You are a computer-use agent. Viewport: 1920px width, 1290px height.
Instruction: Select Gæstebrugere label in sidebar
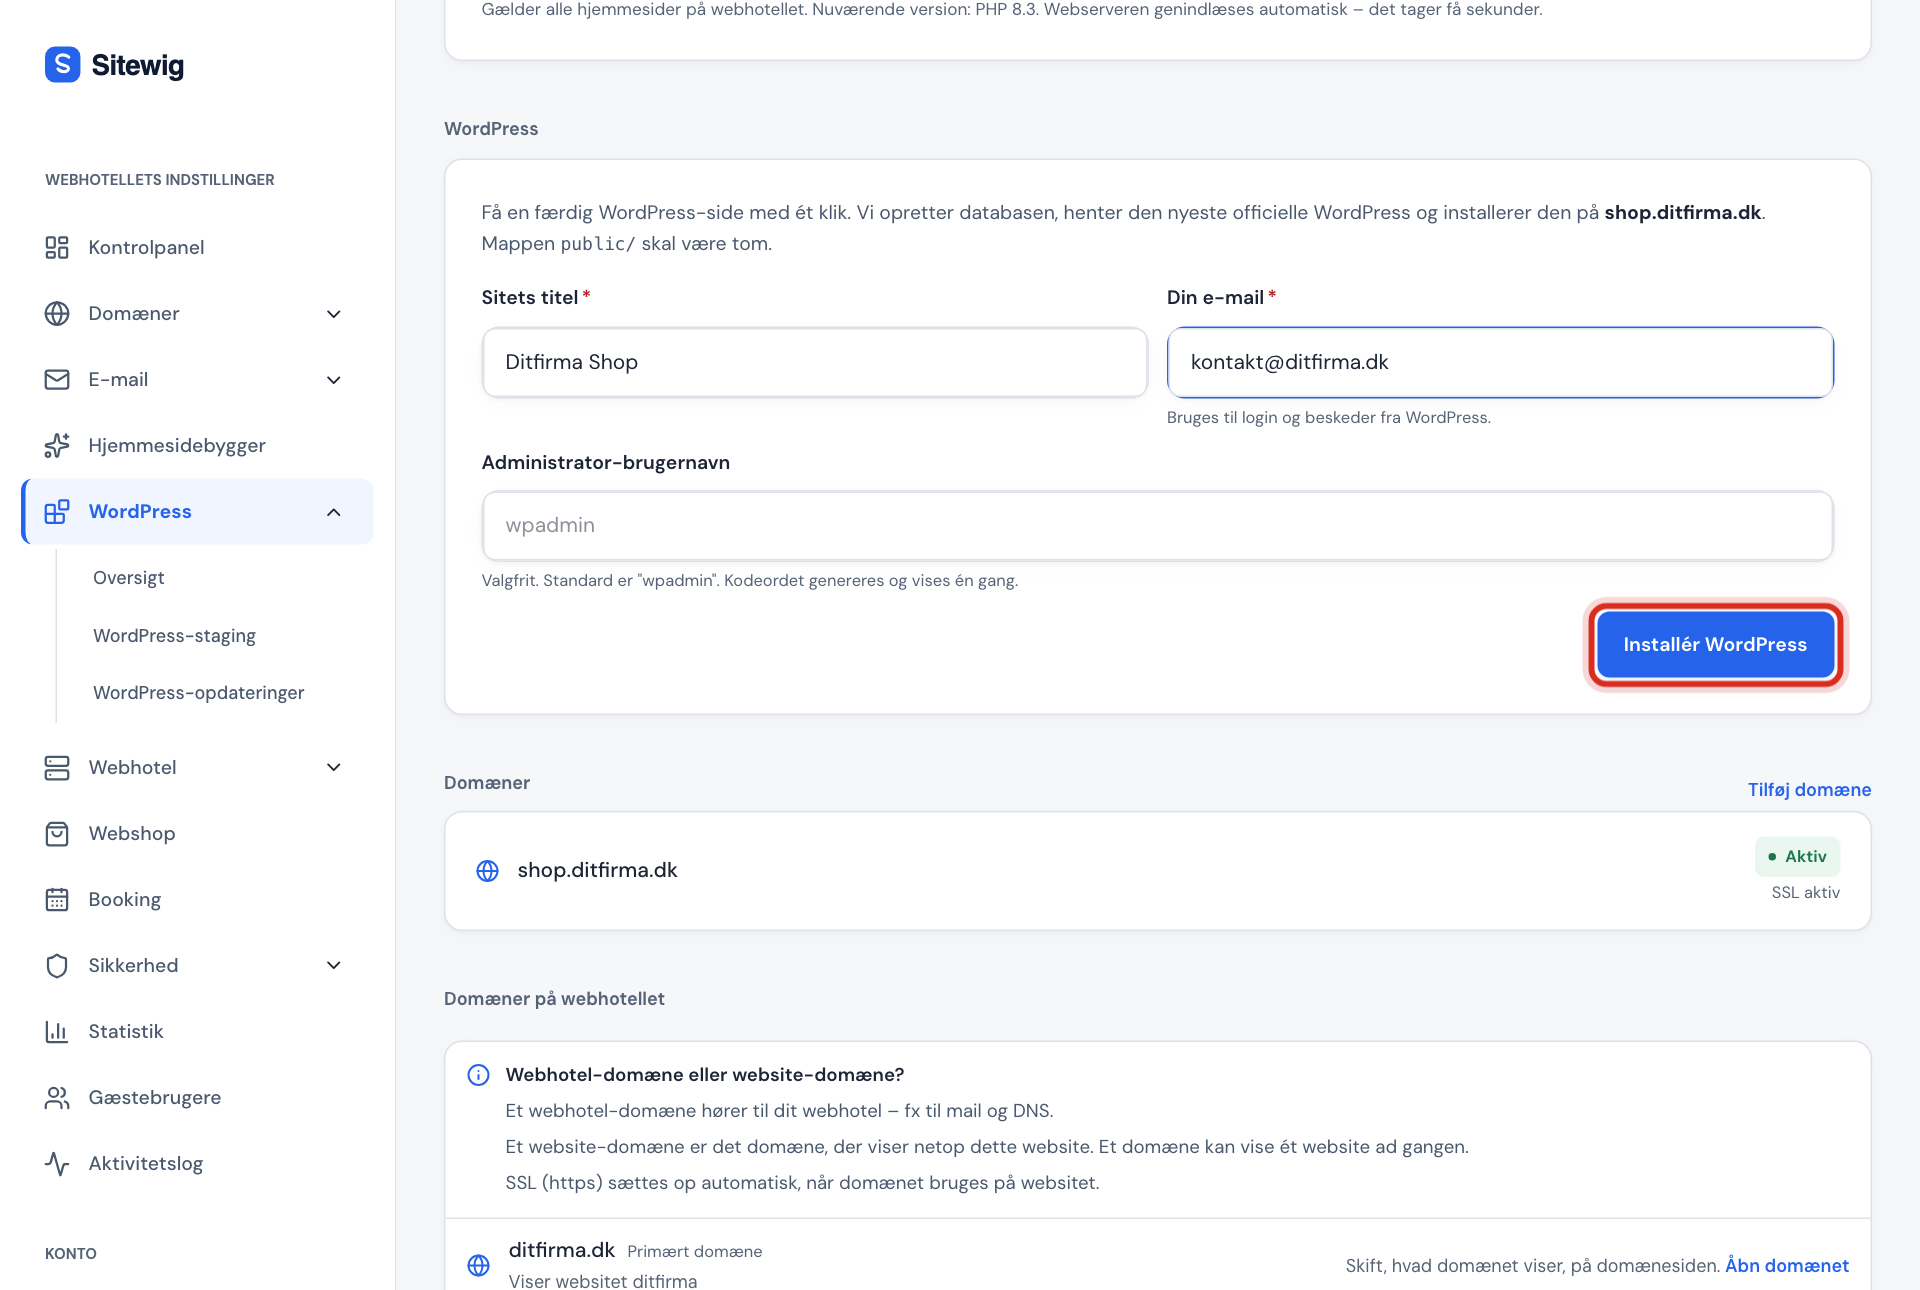tap(155, 1097)
